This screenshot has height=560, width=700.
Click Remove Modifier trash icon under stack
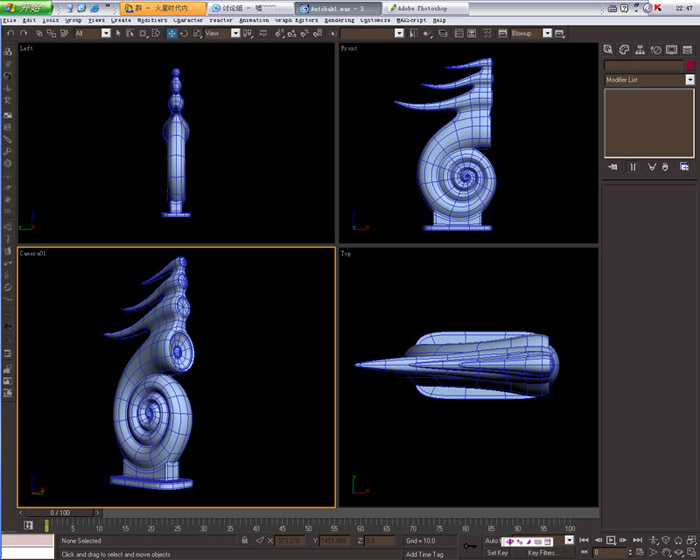pyautogui.click(x=665, y=167)
